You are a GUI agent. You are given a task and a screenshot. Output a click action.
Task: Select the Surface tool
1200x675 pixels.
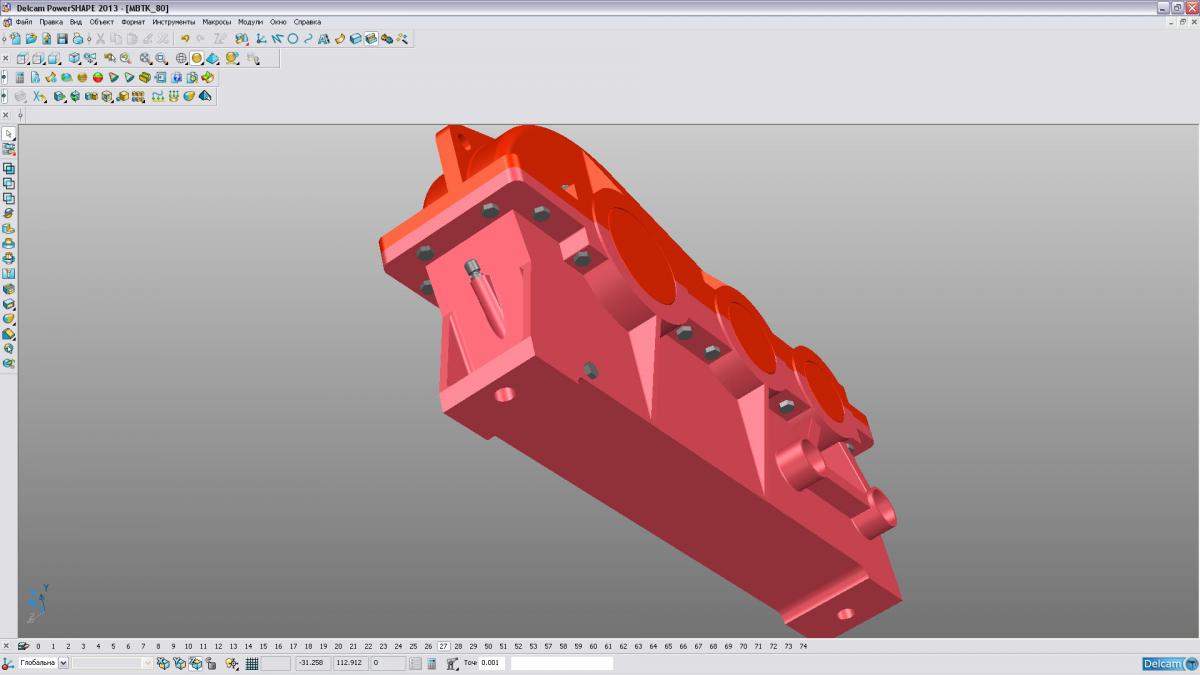click(340, 38)
